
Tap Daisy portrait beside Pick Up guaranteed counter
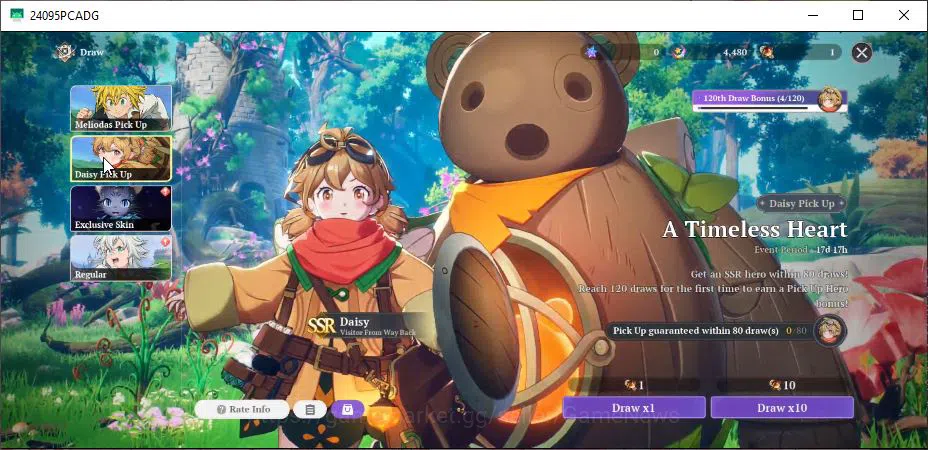[829, 330]
